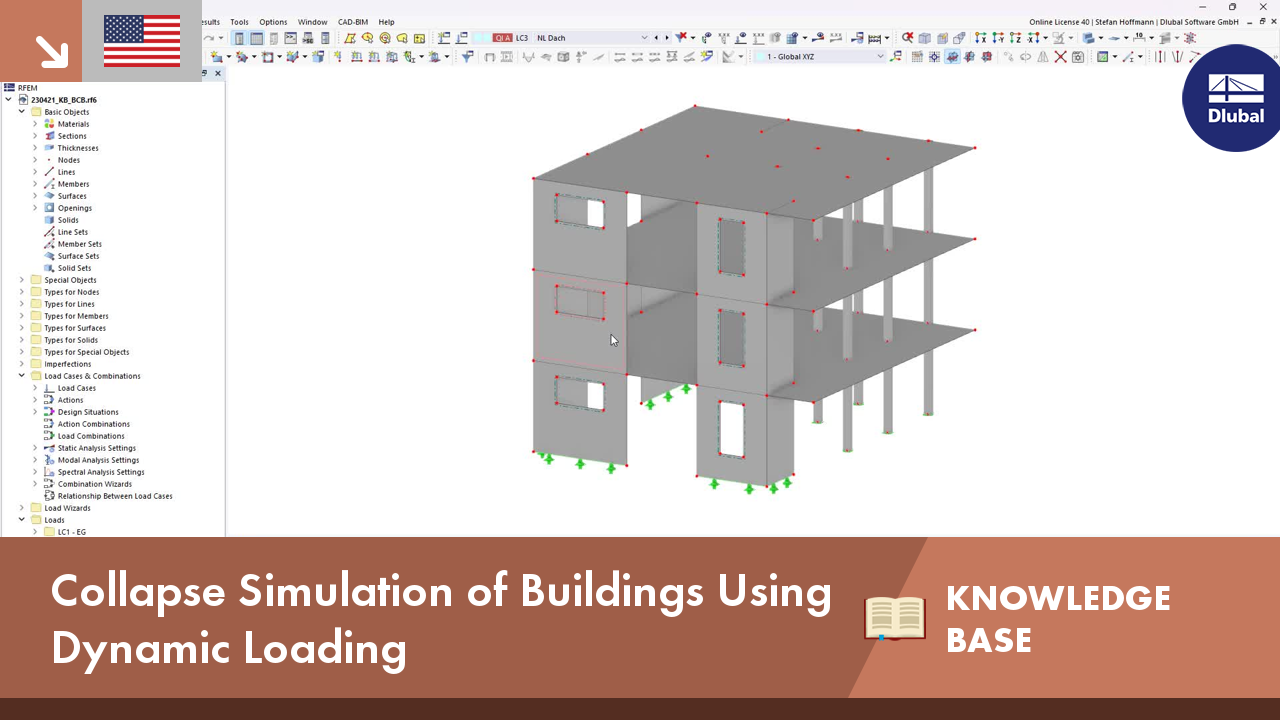The image size is (1280, 720).
Task: Open the CAD-BIM menu
Action: 352,21
